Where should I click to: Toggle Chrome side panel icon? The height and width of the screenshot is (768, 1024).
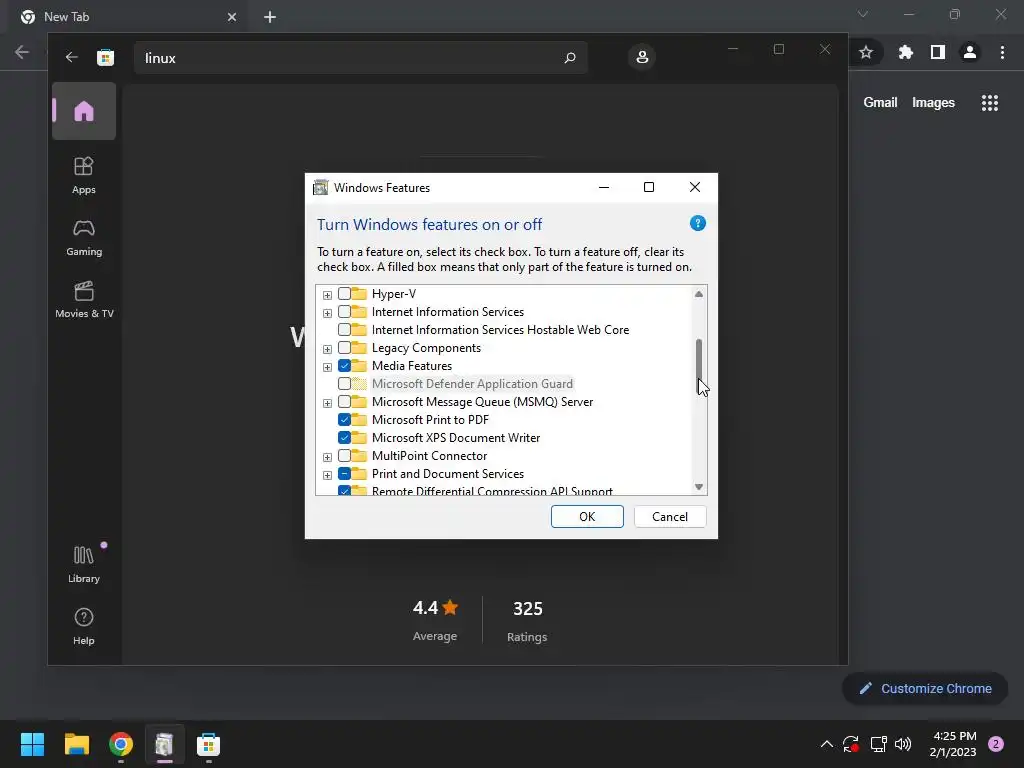938,52
